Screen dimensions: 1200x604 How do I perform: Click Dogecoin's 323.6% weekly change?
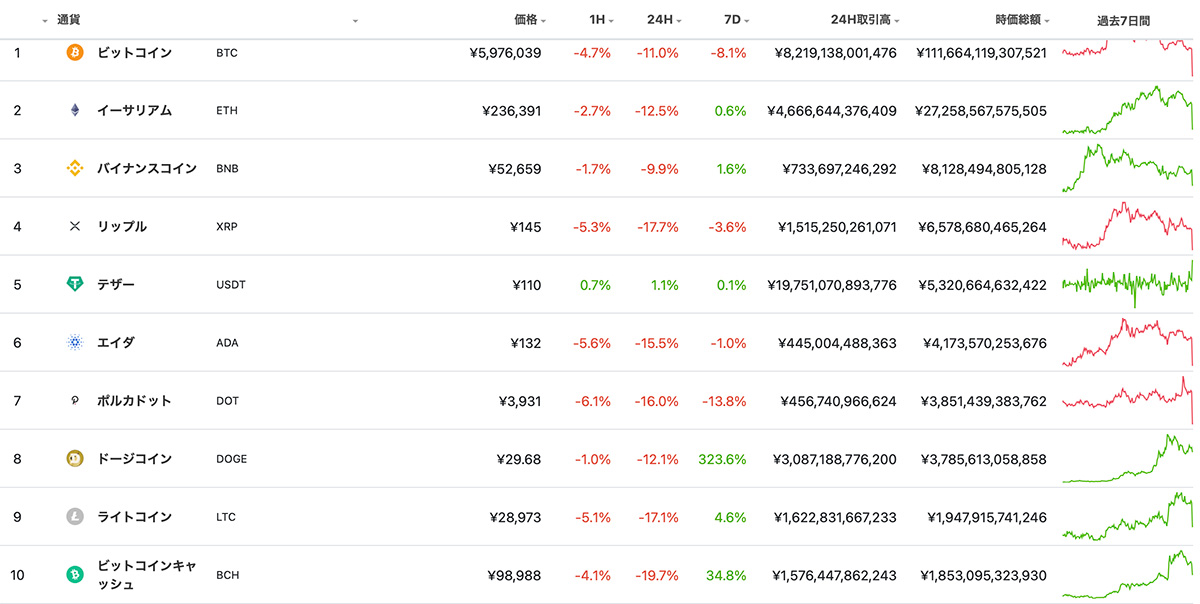[x=723, y=458]
